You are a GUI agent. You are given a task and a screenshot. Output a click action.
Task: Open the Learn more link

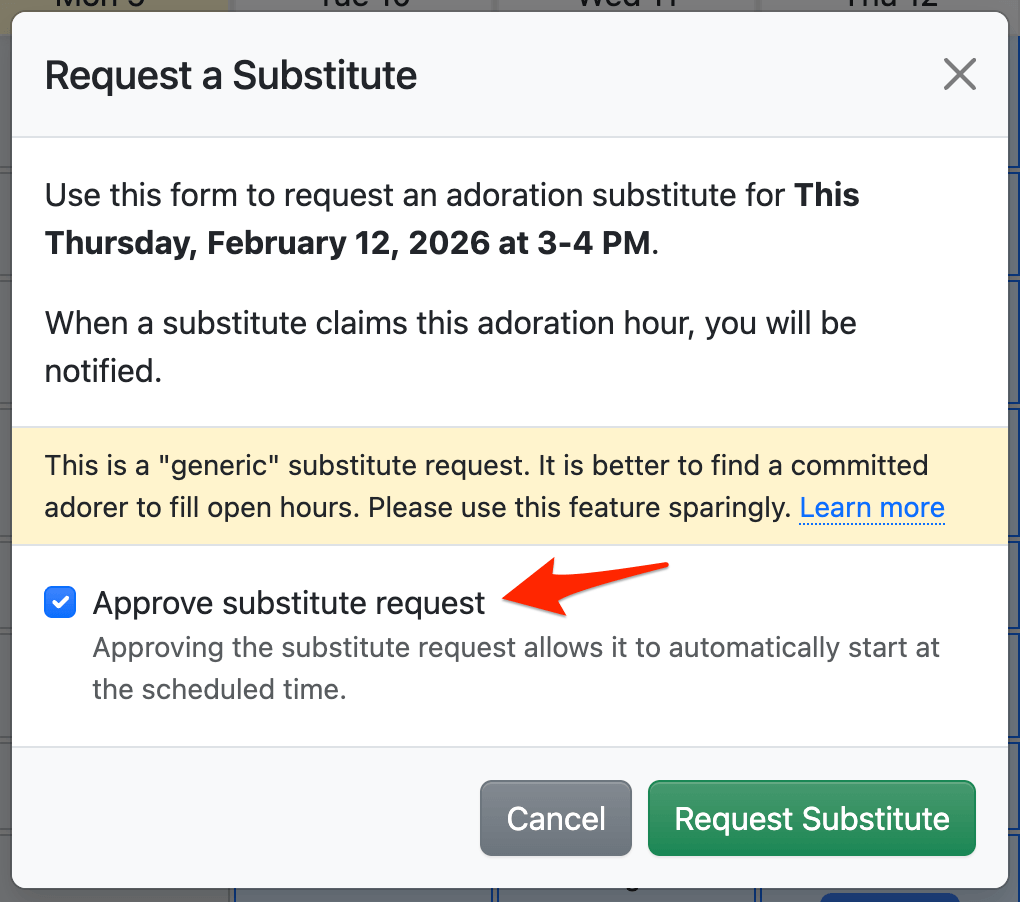(x=872, y=508)
